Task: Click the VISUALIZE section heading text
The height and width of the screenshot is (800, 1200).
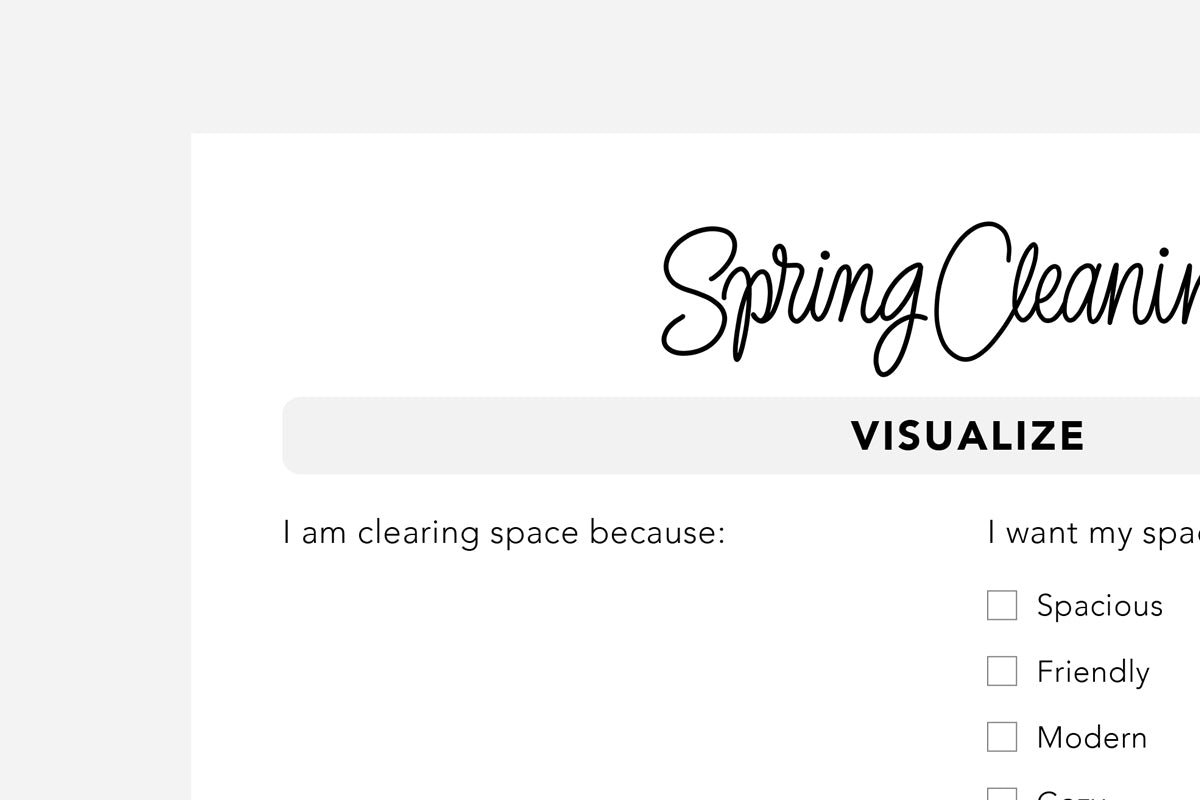Action: 968,436
